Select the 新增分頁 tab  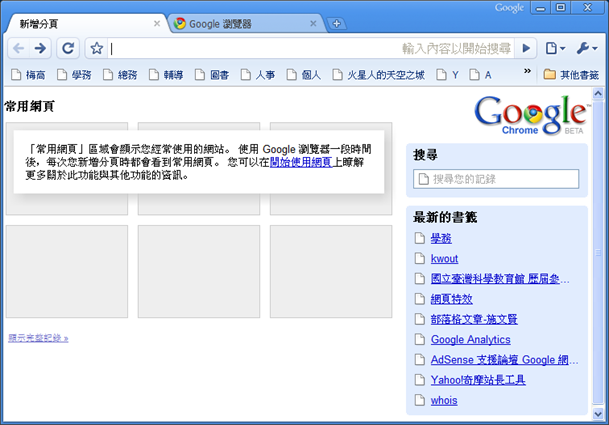pyautogui.click(x=87, y=24)
